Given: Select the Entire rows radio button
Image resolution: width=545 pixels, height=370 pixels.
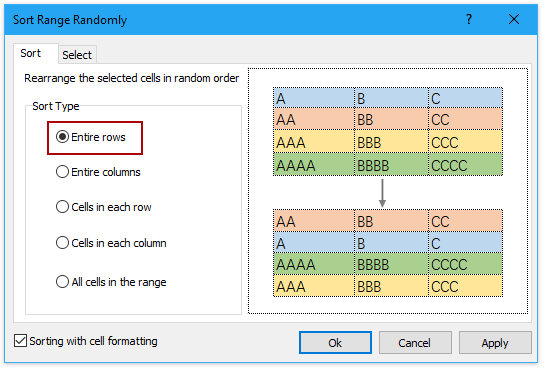Looking at the screenshot, I should click(x=62, y=137).
